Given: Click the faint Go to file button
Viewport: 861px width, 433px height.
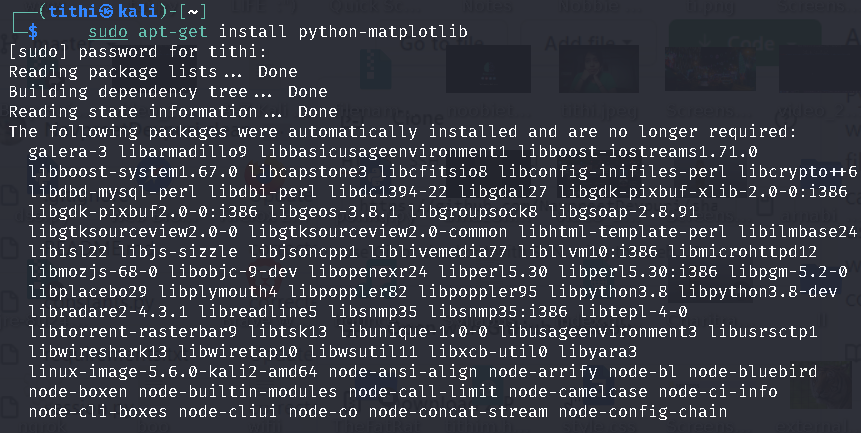Looking at the screenshot, I should click(x=442, y=44).
